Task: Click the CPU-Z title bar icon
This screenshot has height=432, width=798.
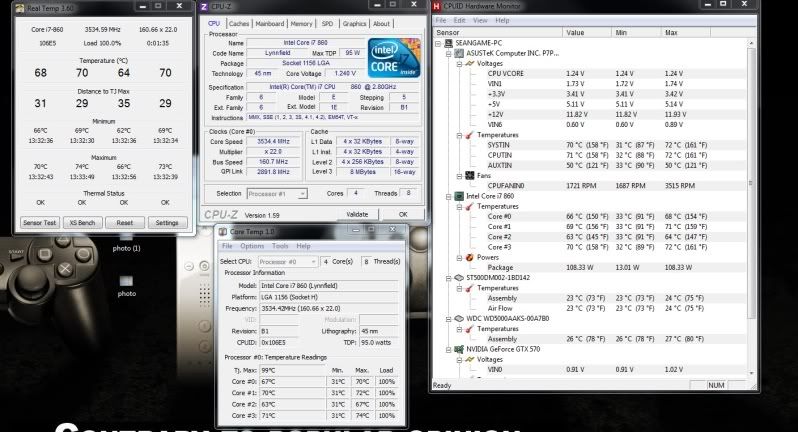Action: click(205, 7)
